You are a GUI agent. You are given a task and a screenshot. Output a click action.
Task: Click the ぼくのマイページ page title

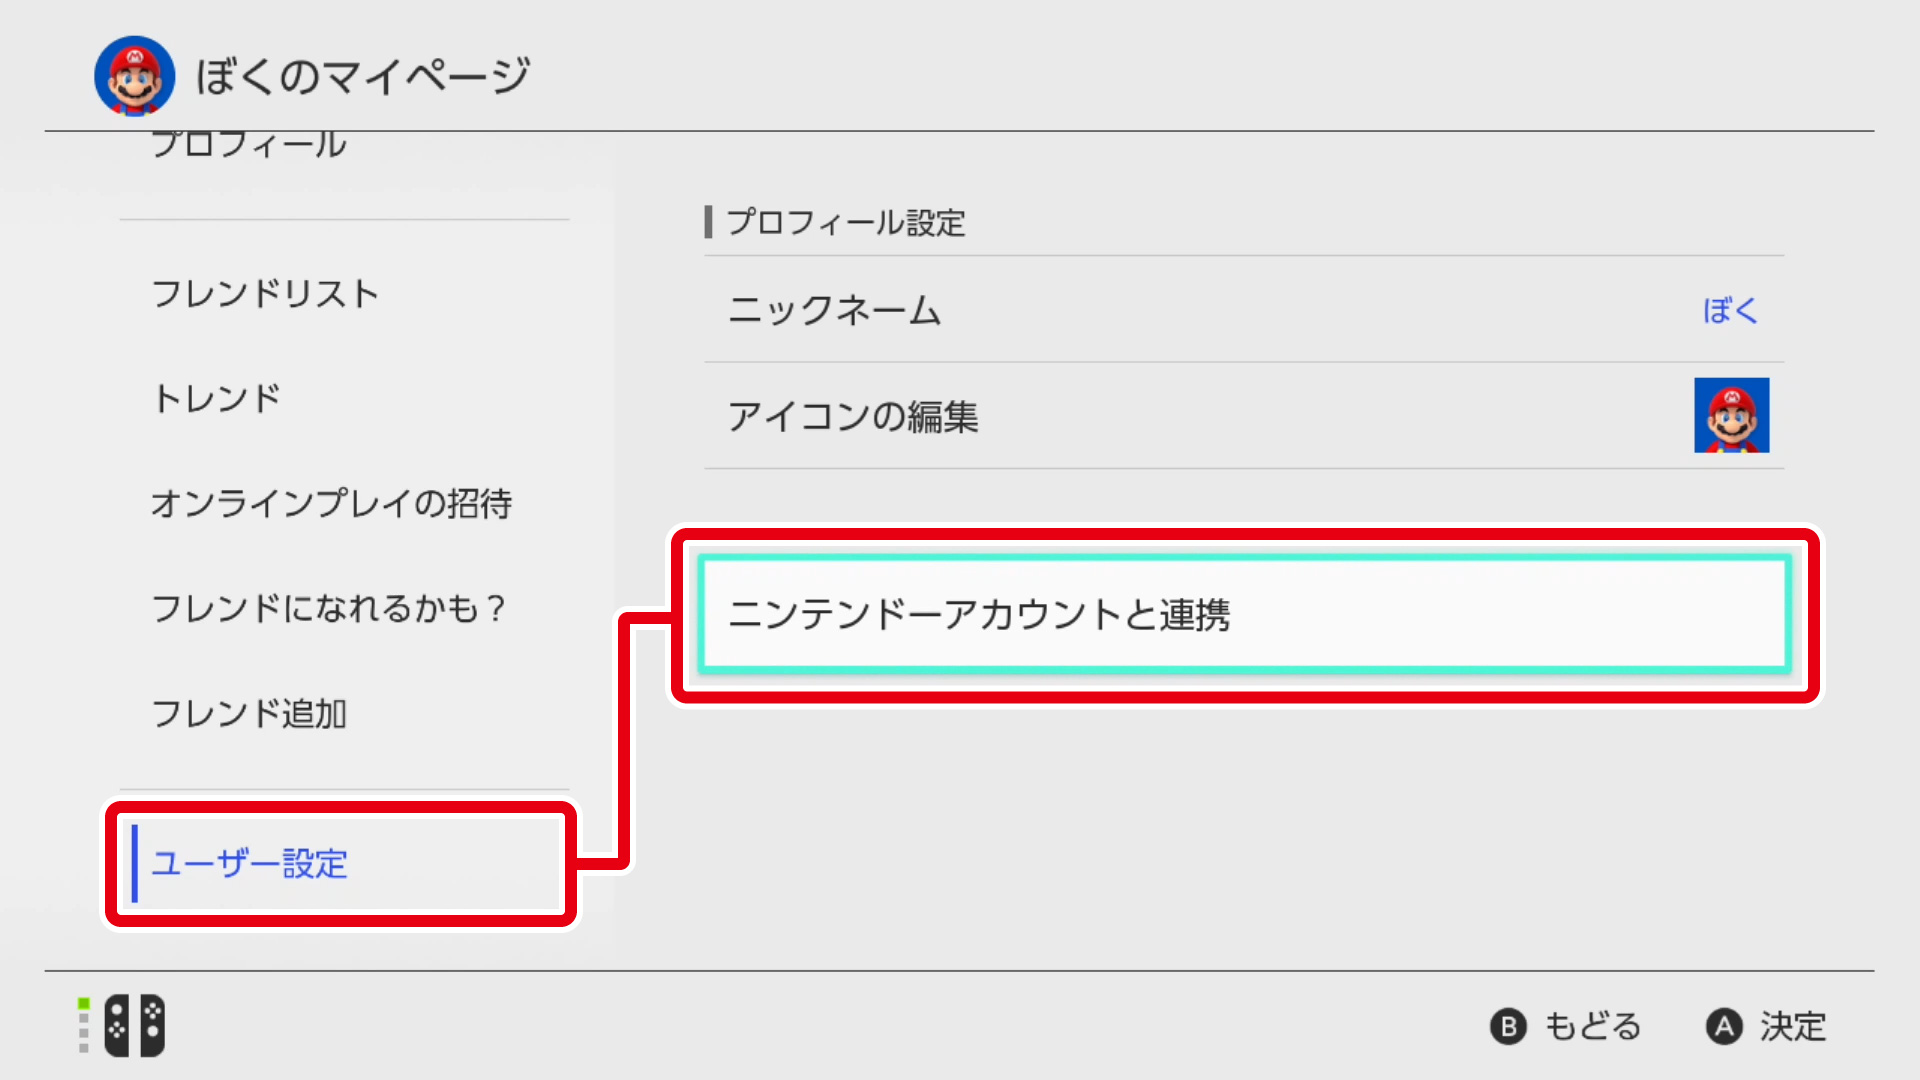pyautogui.click(x=363, y=76)
